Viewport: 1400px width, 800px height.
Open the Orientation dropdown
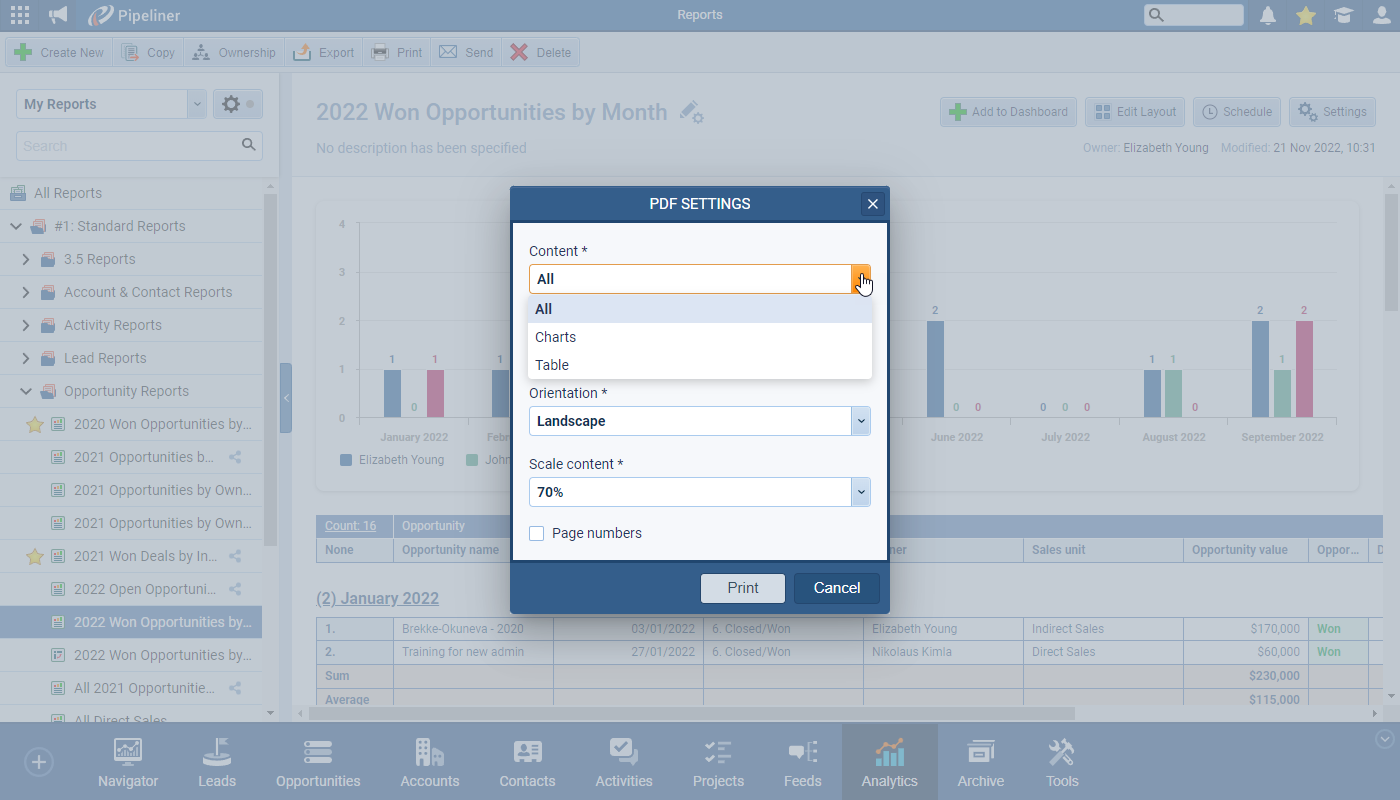860,421
